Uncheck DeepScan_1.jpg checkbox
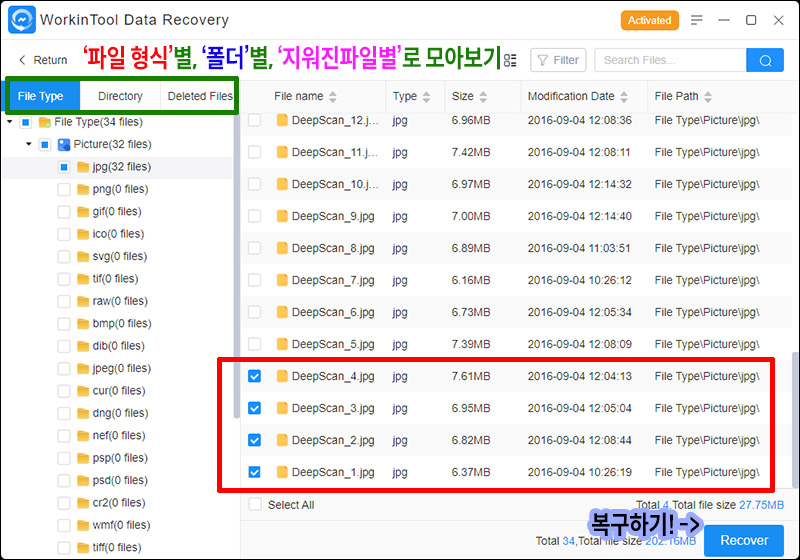 pyautogui.click(x=255, y=472)
